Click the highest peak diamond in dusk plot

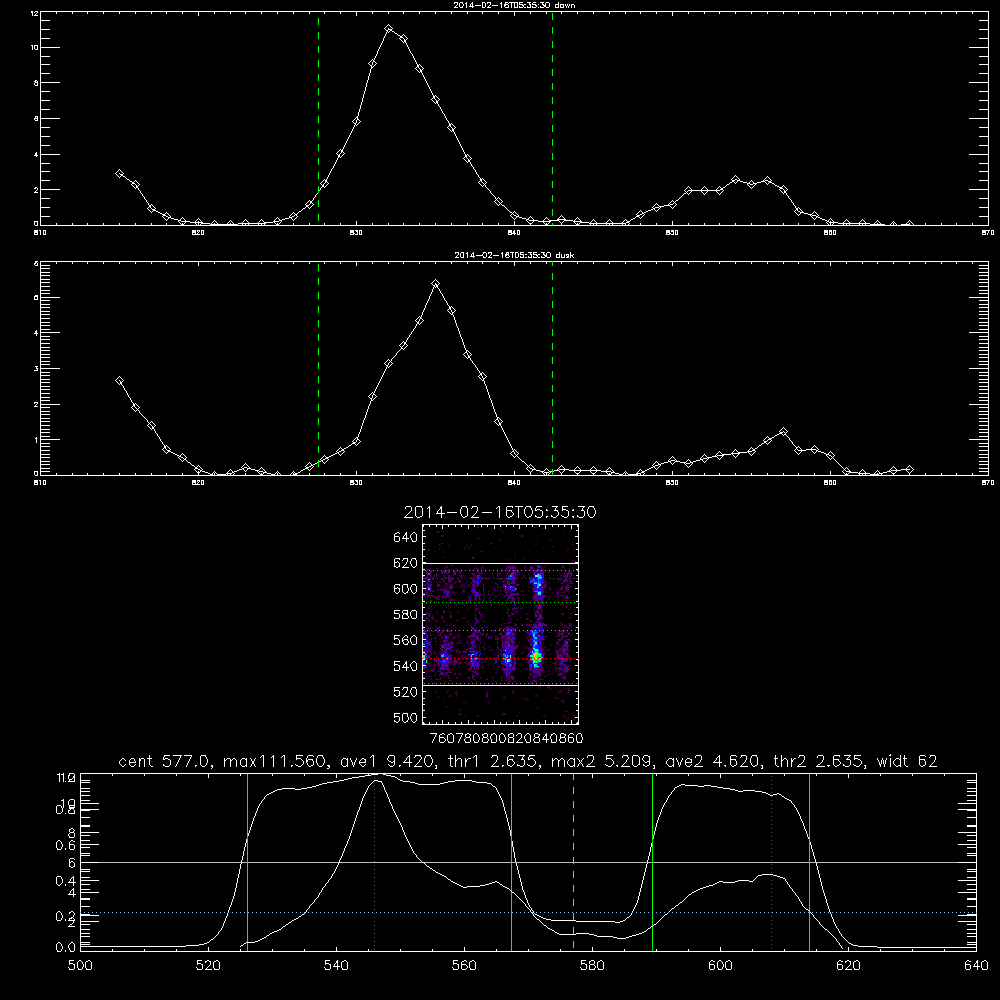pyautogui.click(x=436, y=284)
